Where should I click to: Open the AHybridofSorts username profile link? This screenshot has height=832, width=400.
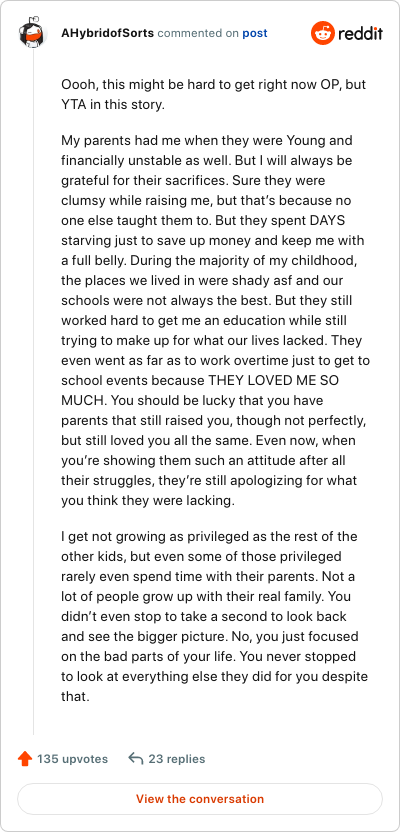pos(108,33)
